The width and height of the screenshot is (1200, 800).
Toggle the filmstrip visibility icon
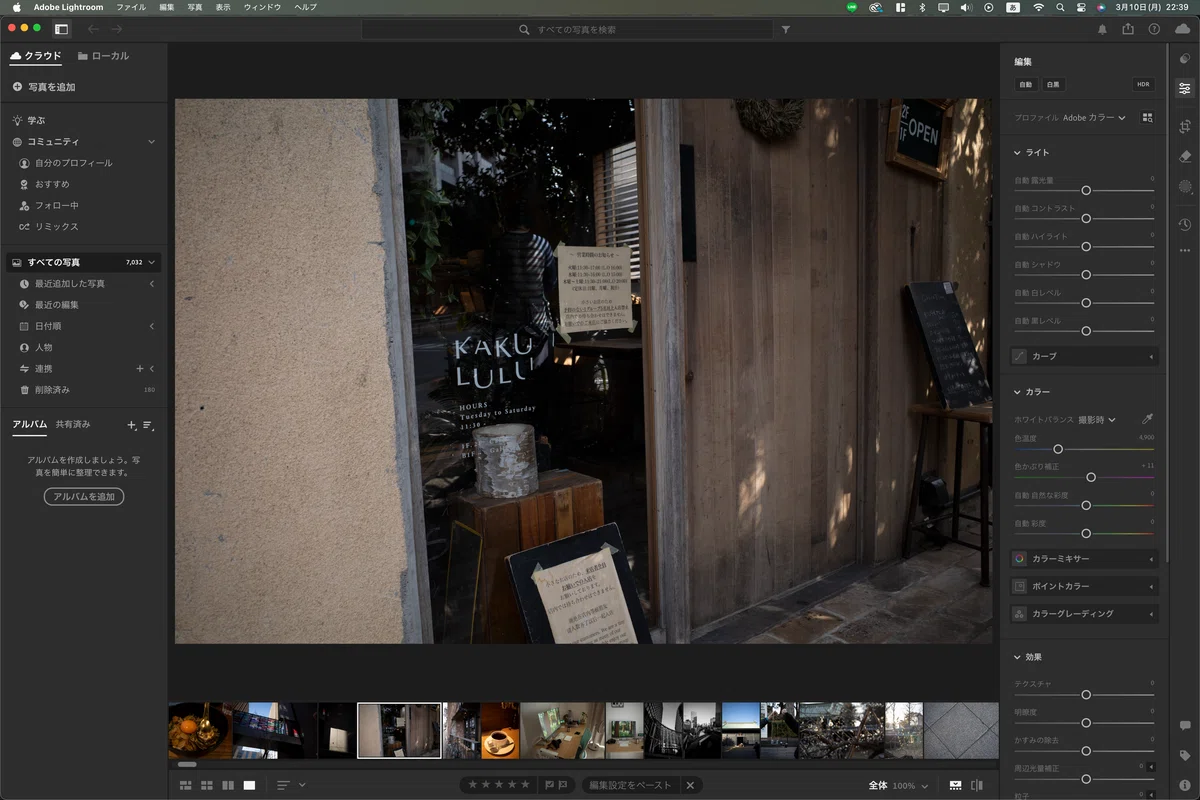coord(955,785)
